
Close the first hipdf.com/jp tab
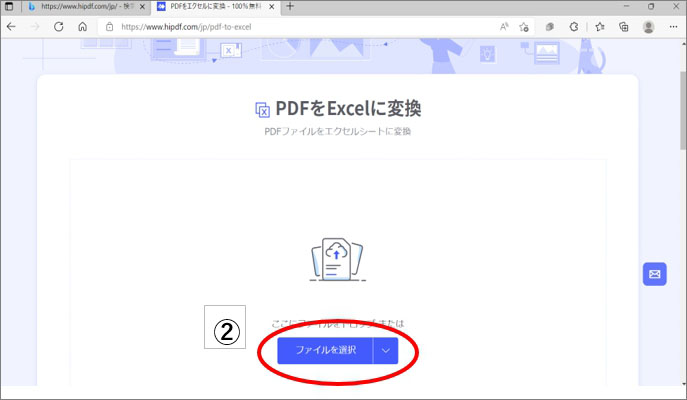point(142,7)
